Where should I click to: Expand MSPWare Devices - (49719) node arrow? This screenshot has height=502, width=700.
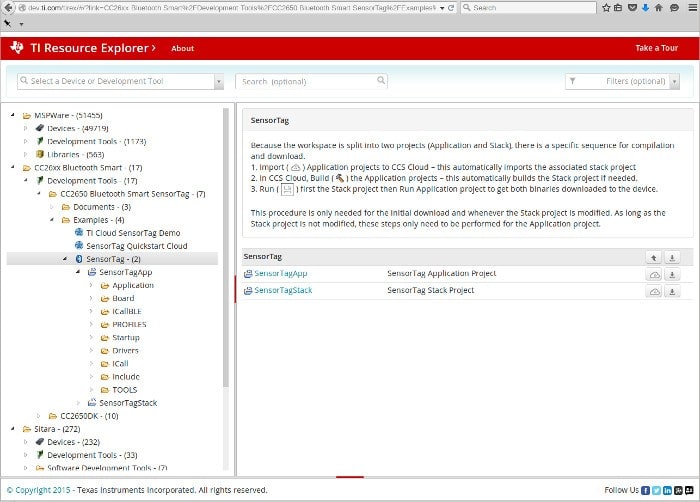click(x=25, y=128)
